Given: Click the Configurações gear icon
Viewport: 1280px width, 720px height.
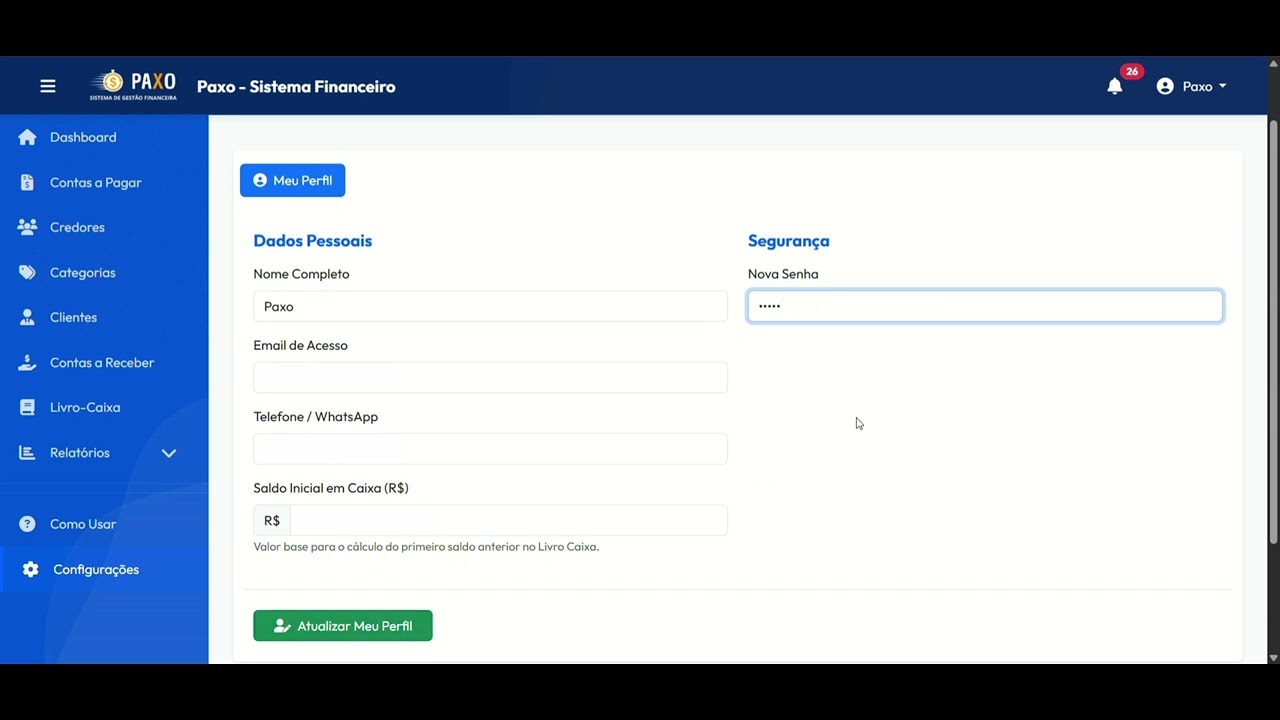Looking at the screenshot, I should click(30, 569).
